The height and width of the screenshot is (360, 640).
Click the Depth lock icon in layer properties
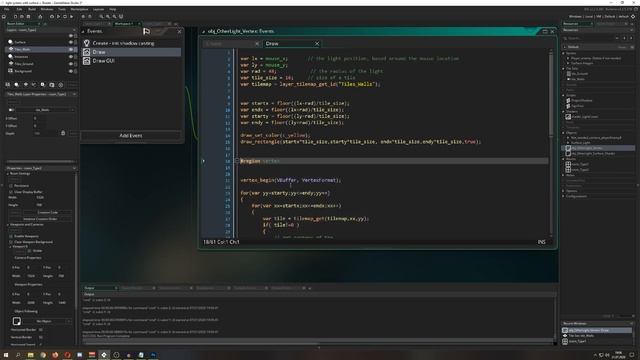tap(63, 133)
